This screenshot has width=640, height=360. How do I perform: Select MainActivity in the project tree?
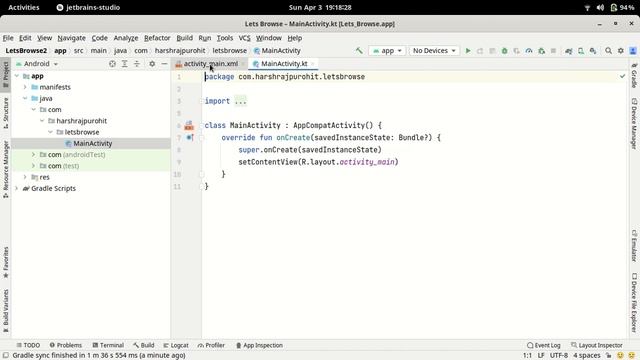point(93,143)
